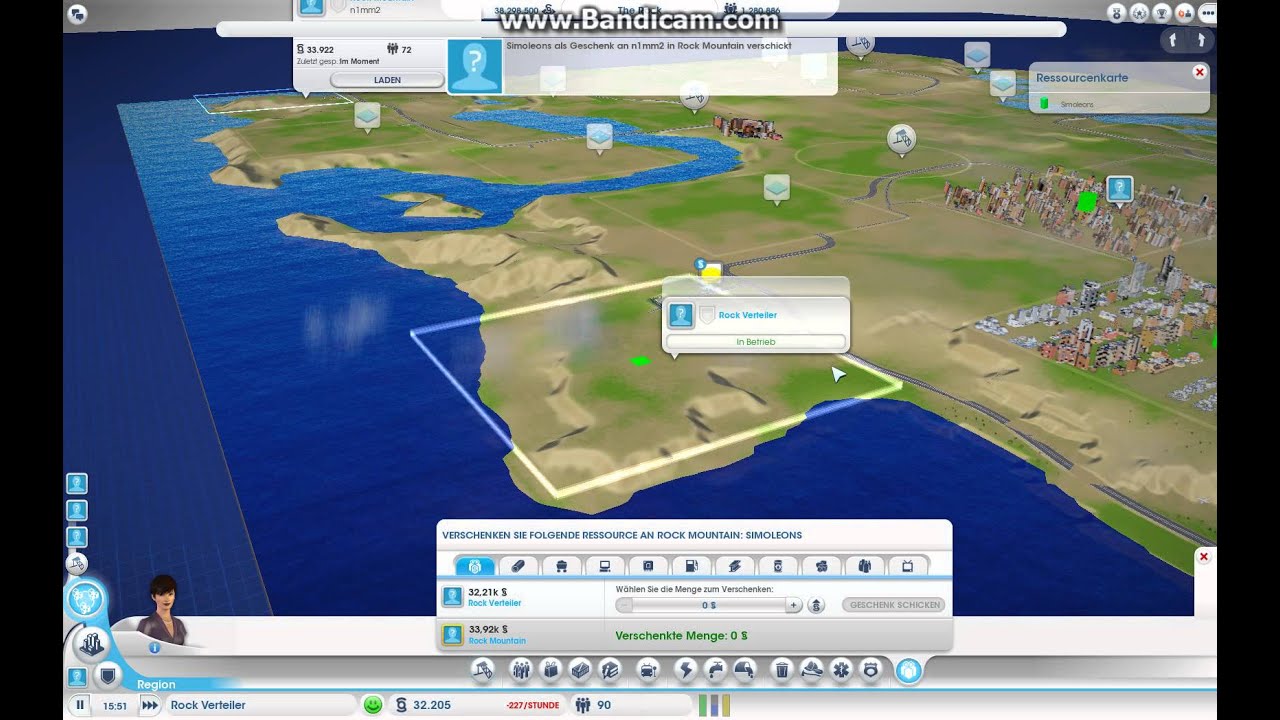Switch to the region view globe button

coord(86,601)
